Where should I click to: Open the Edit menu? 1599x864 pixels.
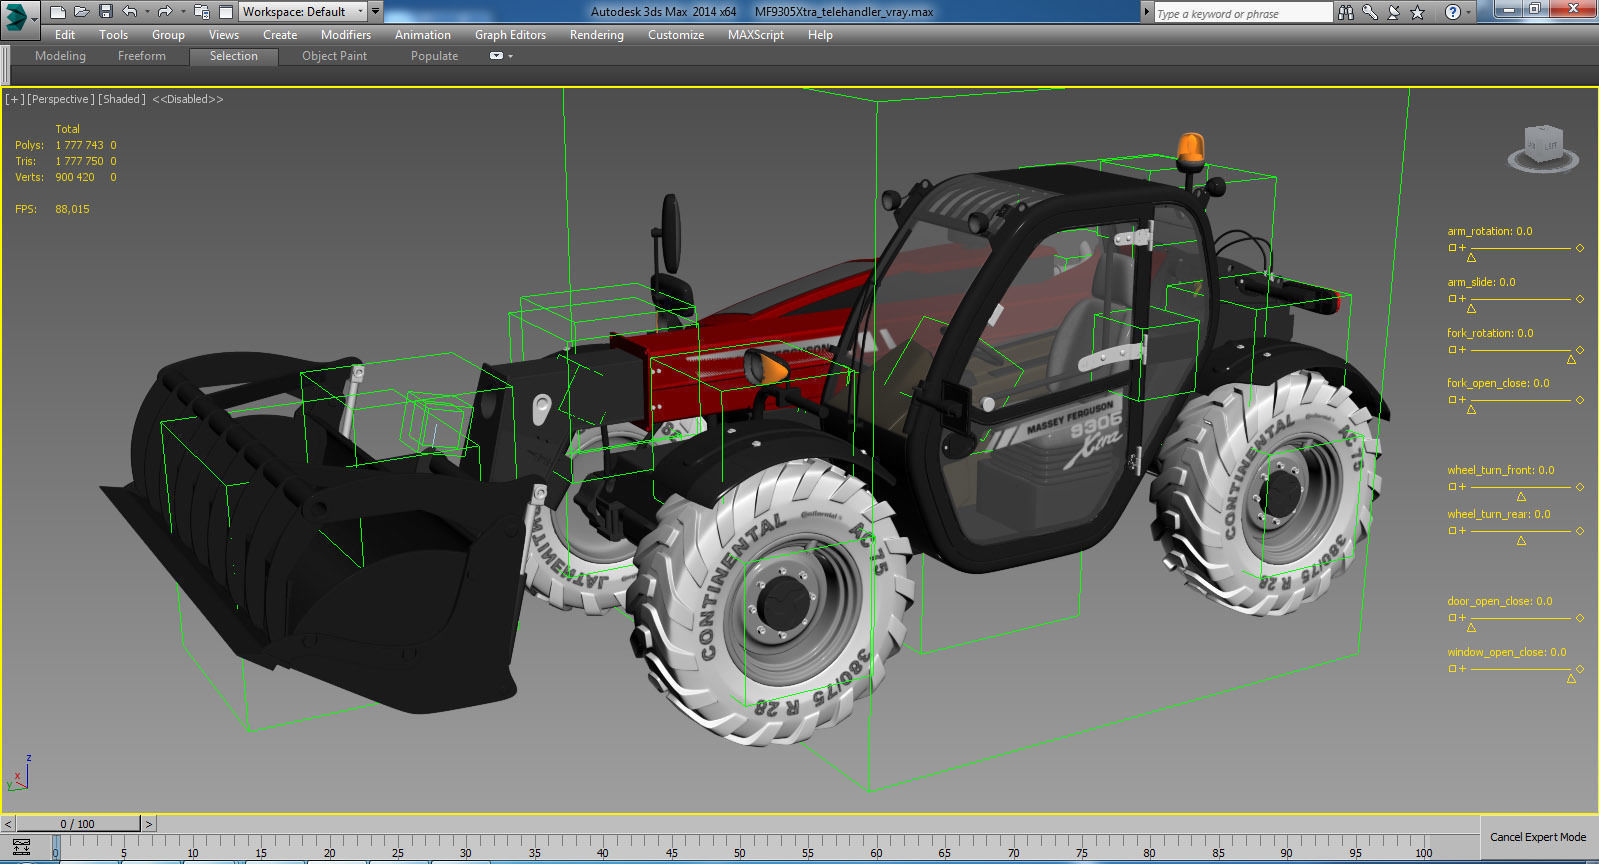65,35
